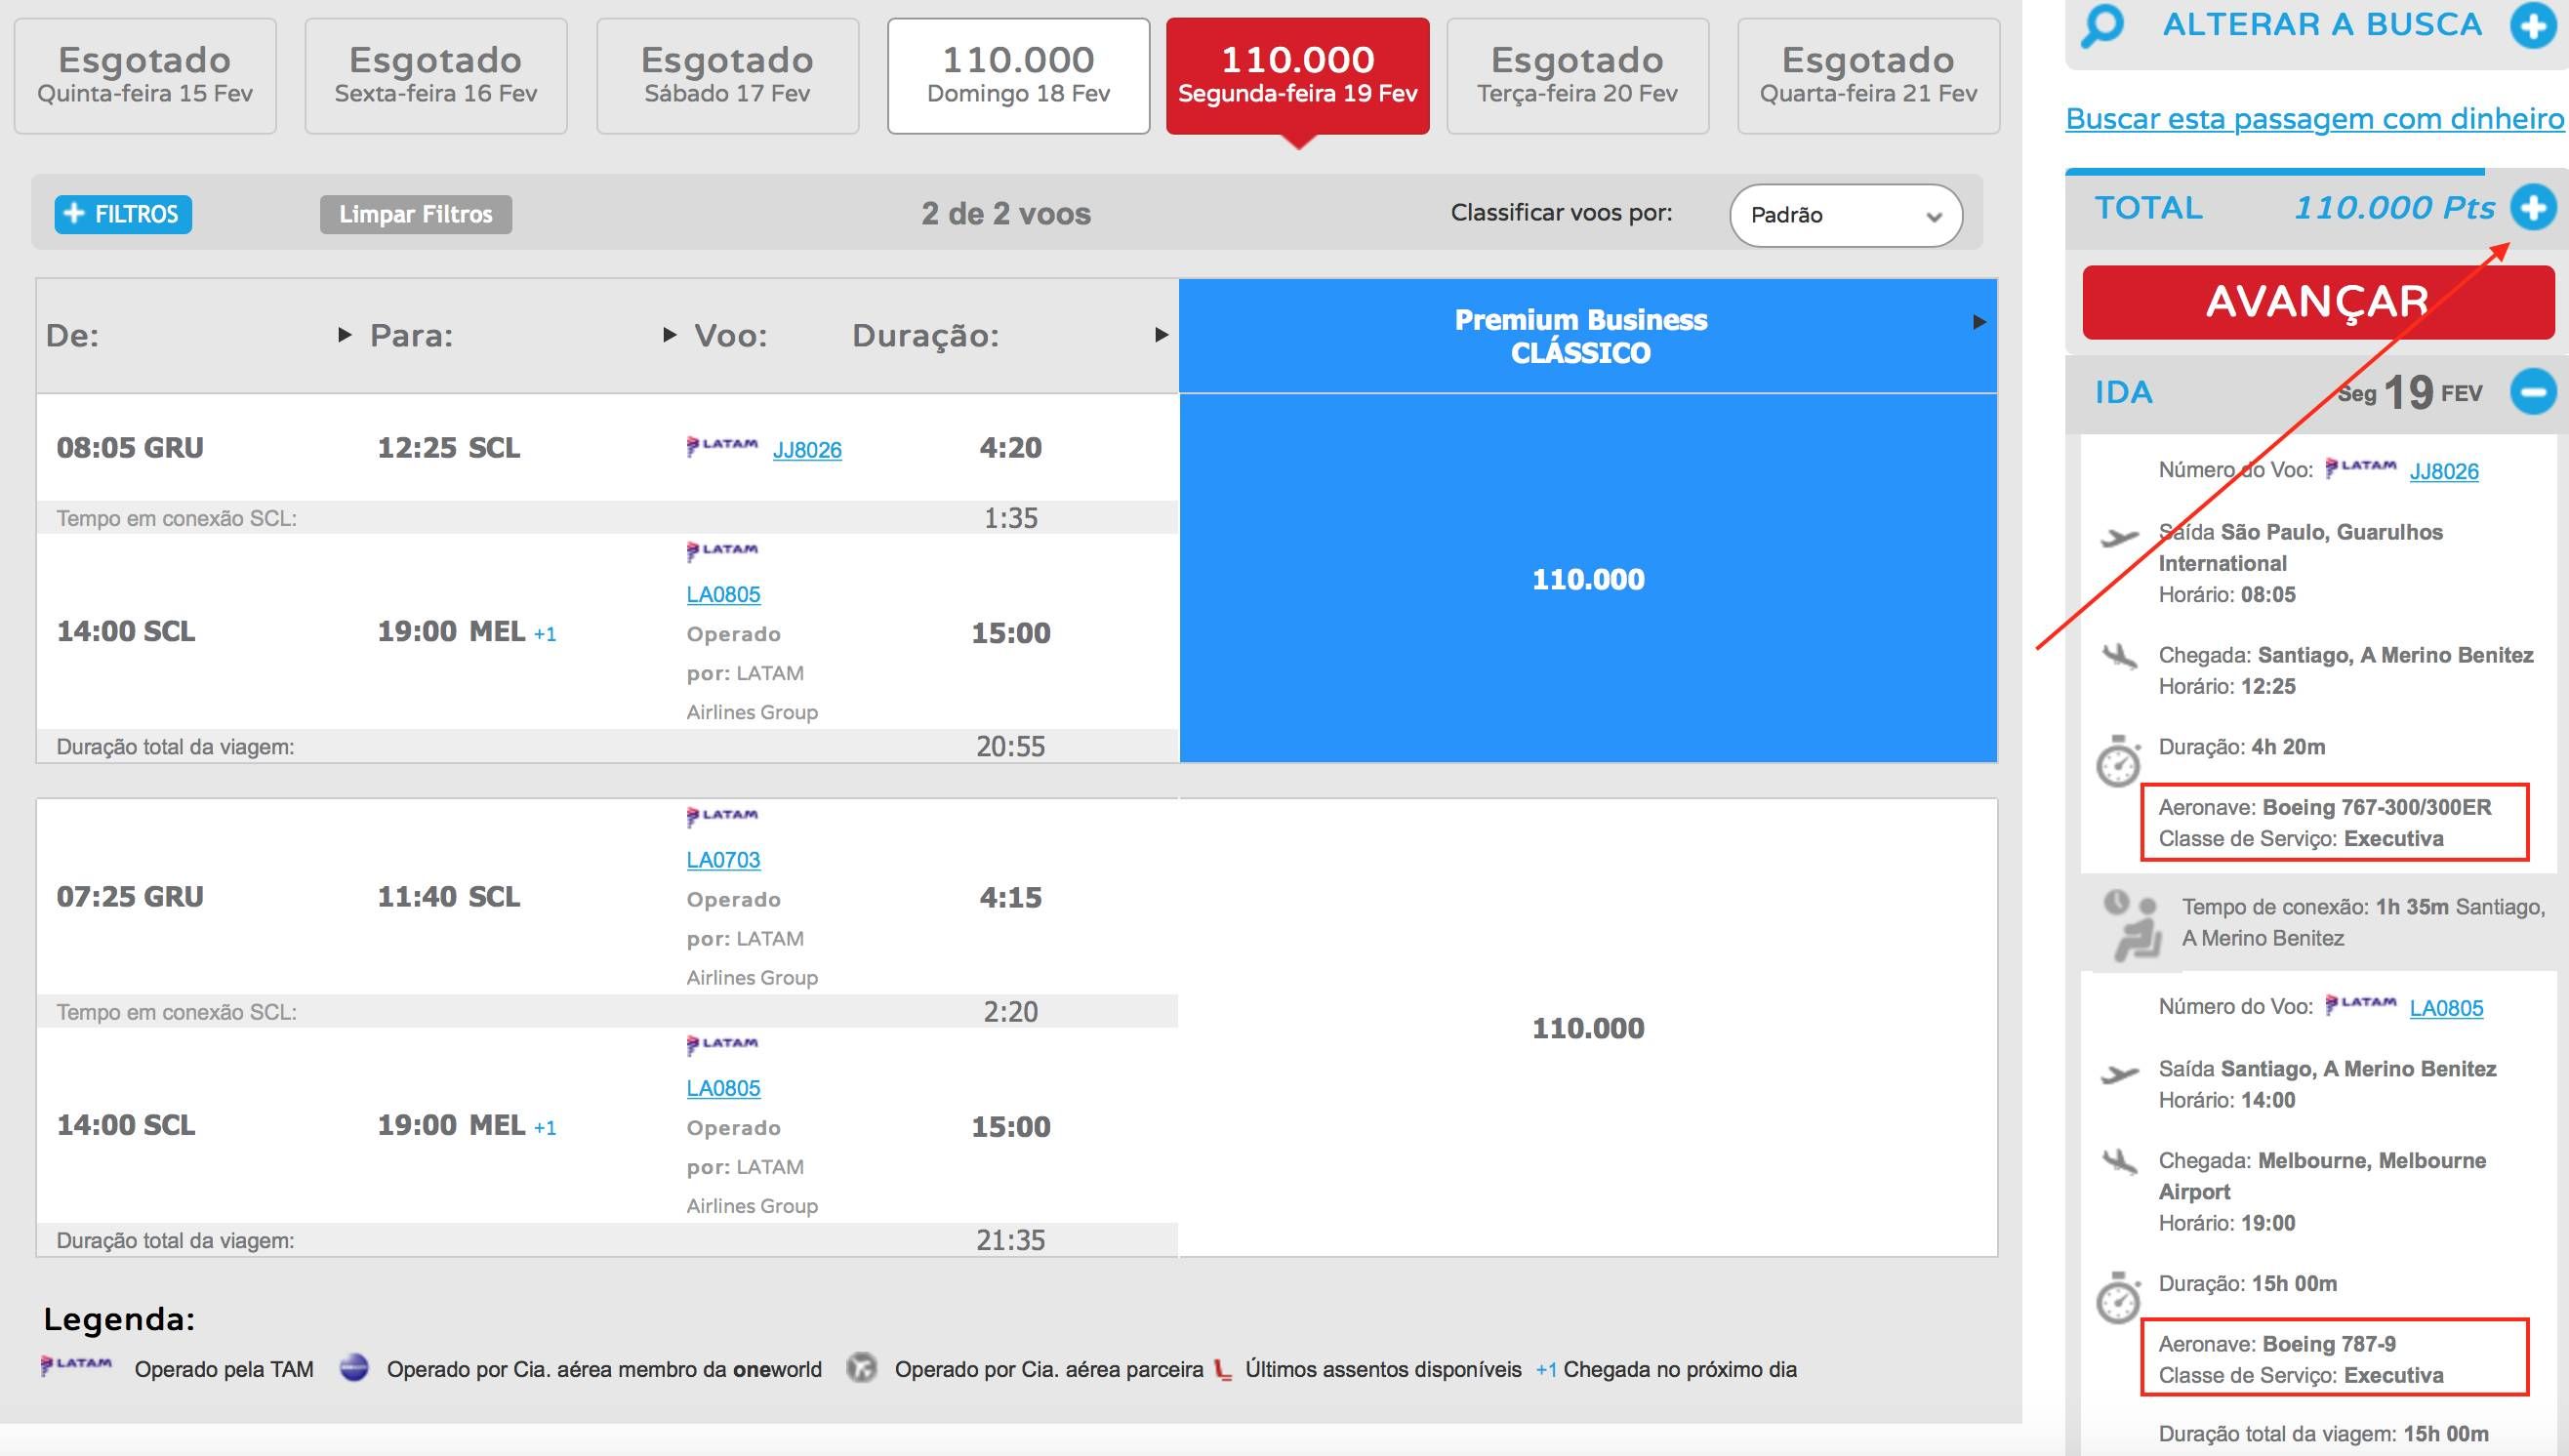The image size is (2569, 1456).
Task: Open LA0805 link in the IDA sidebar
Action: coord(2446,1008)
